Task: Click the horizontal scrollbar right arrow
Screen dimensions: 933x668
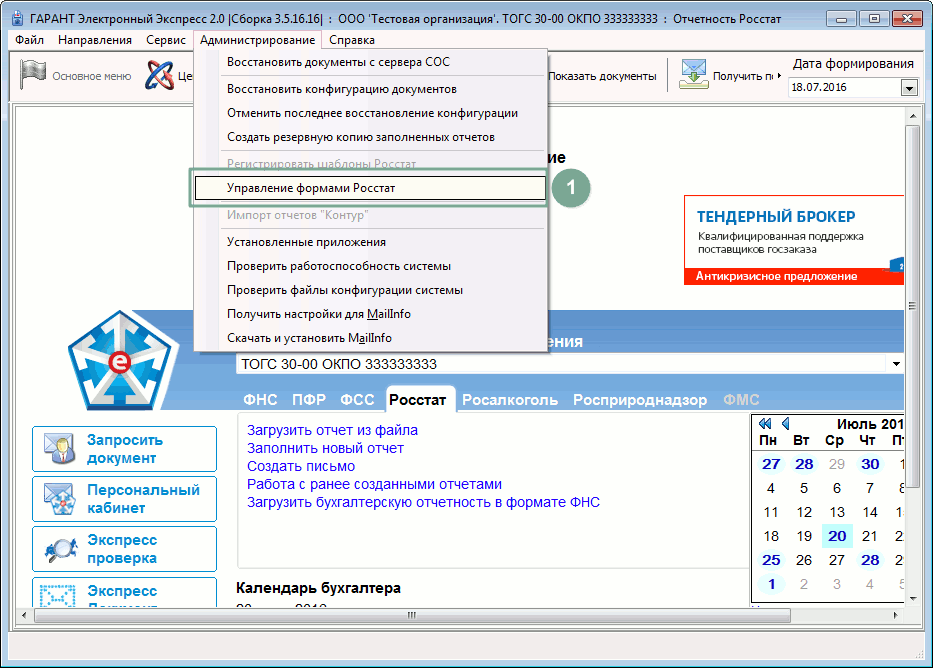Action: (x=896, y=616)
